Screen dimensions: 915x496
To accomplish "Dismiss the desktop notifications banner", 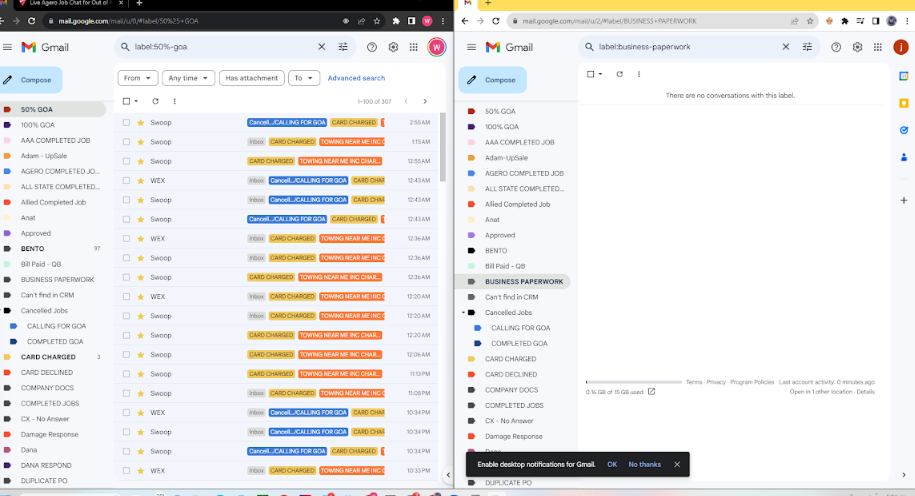I will tap(676, 464).
